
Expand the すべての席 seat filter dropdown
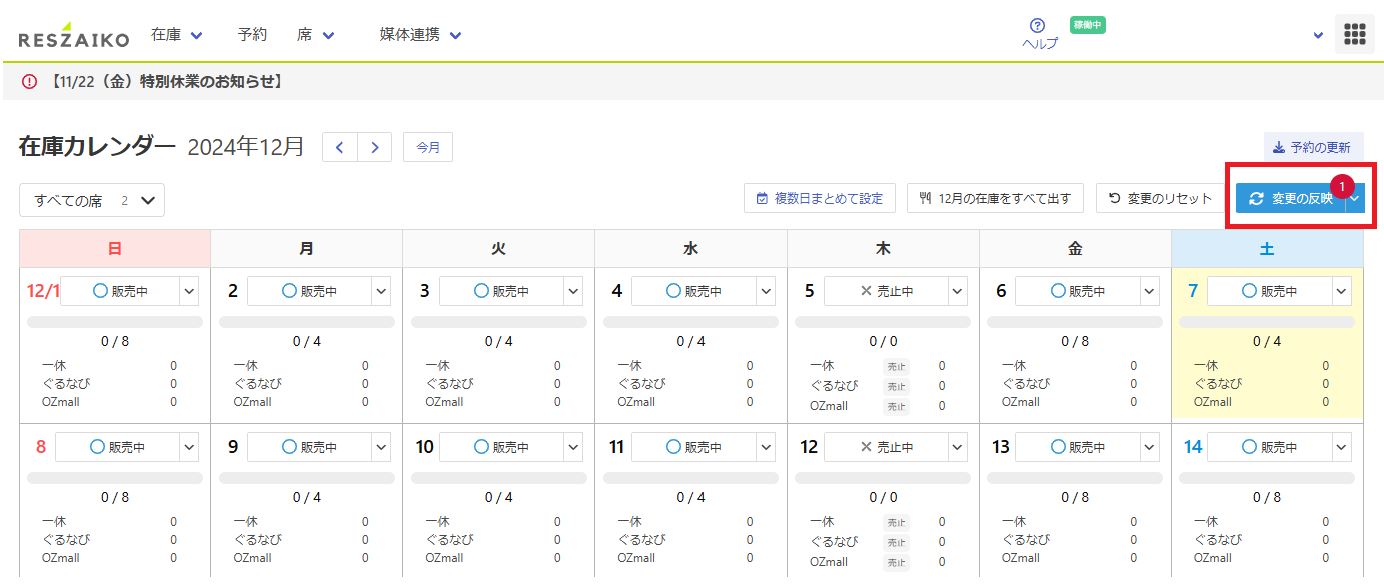point(92,200)
